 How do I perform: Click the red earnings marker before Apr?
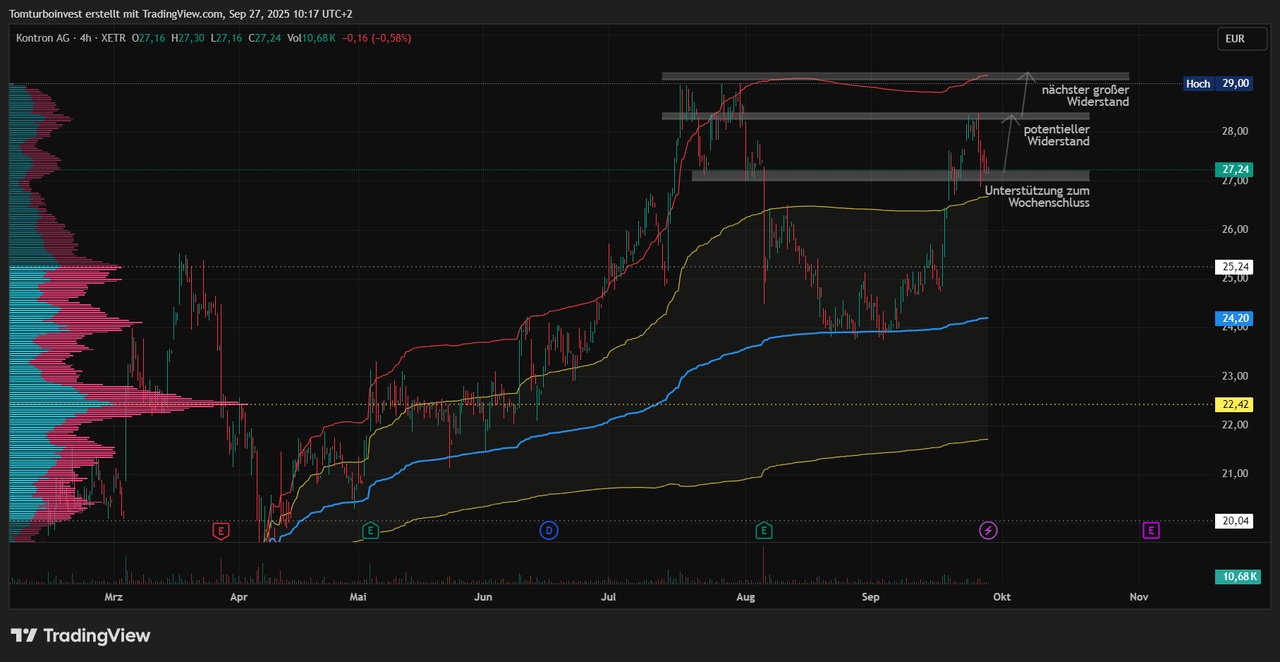point(221,530)
